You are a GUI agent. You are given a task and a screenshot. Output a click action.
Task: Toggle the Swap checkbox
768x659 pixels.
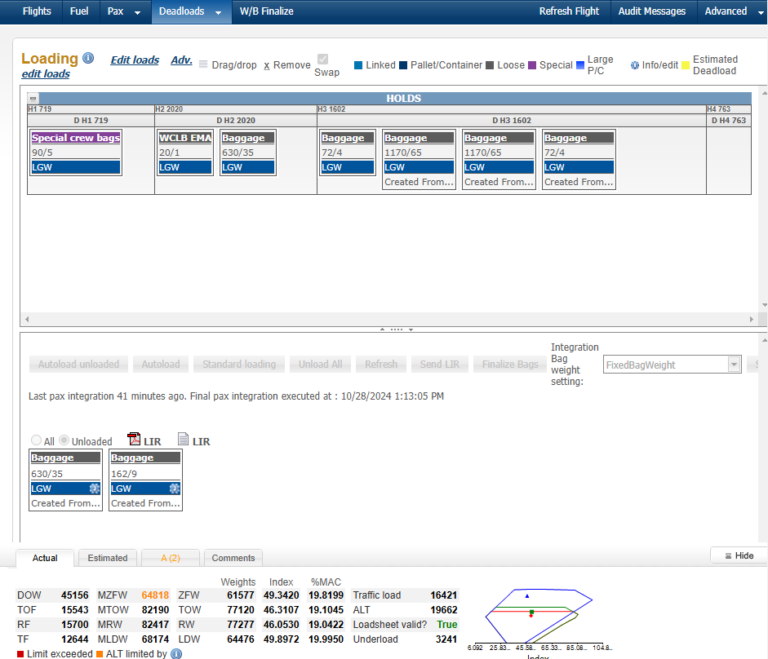(322, 59)
